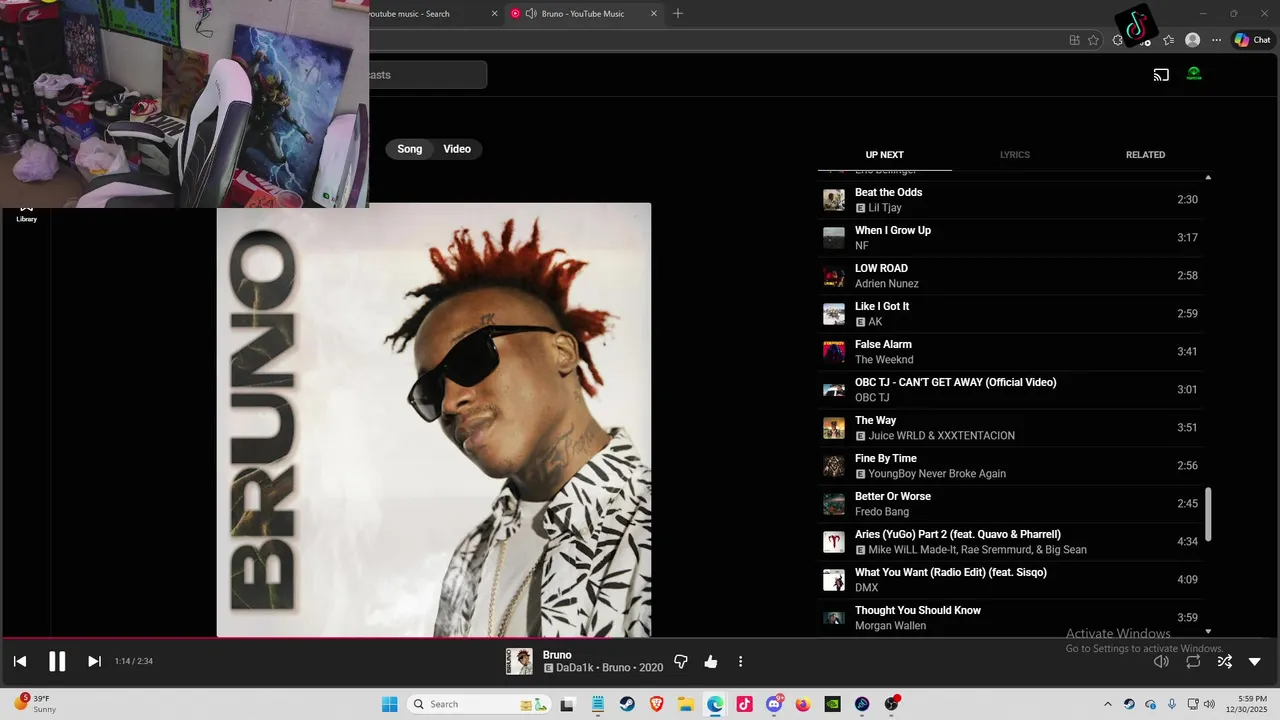Open Discord from taskbar
1280x720 pixels.
click(x=774, y=704)
